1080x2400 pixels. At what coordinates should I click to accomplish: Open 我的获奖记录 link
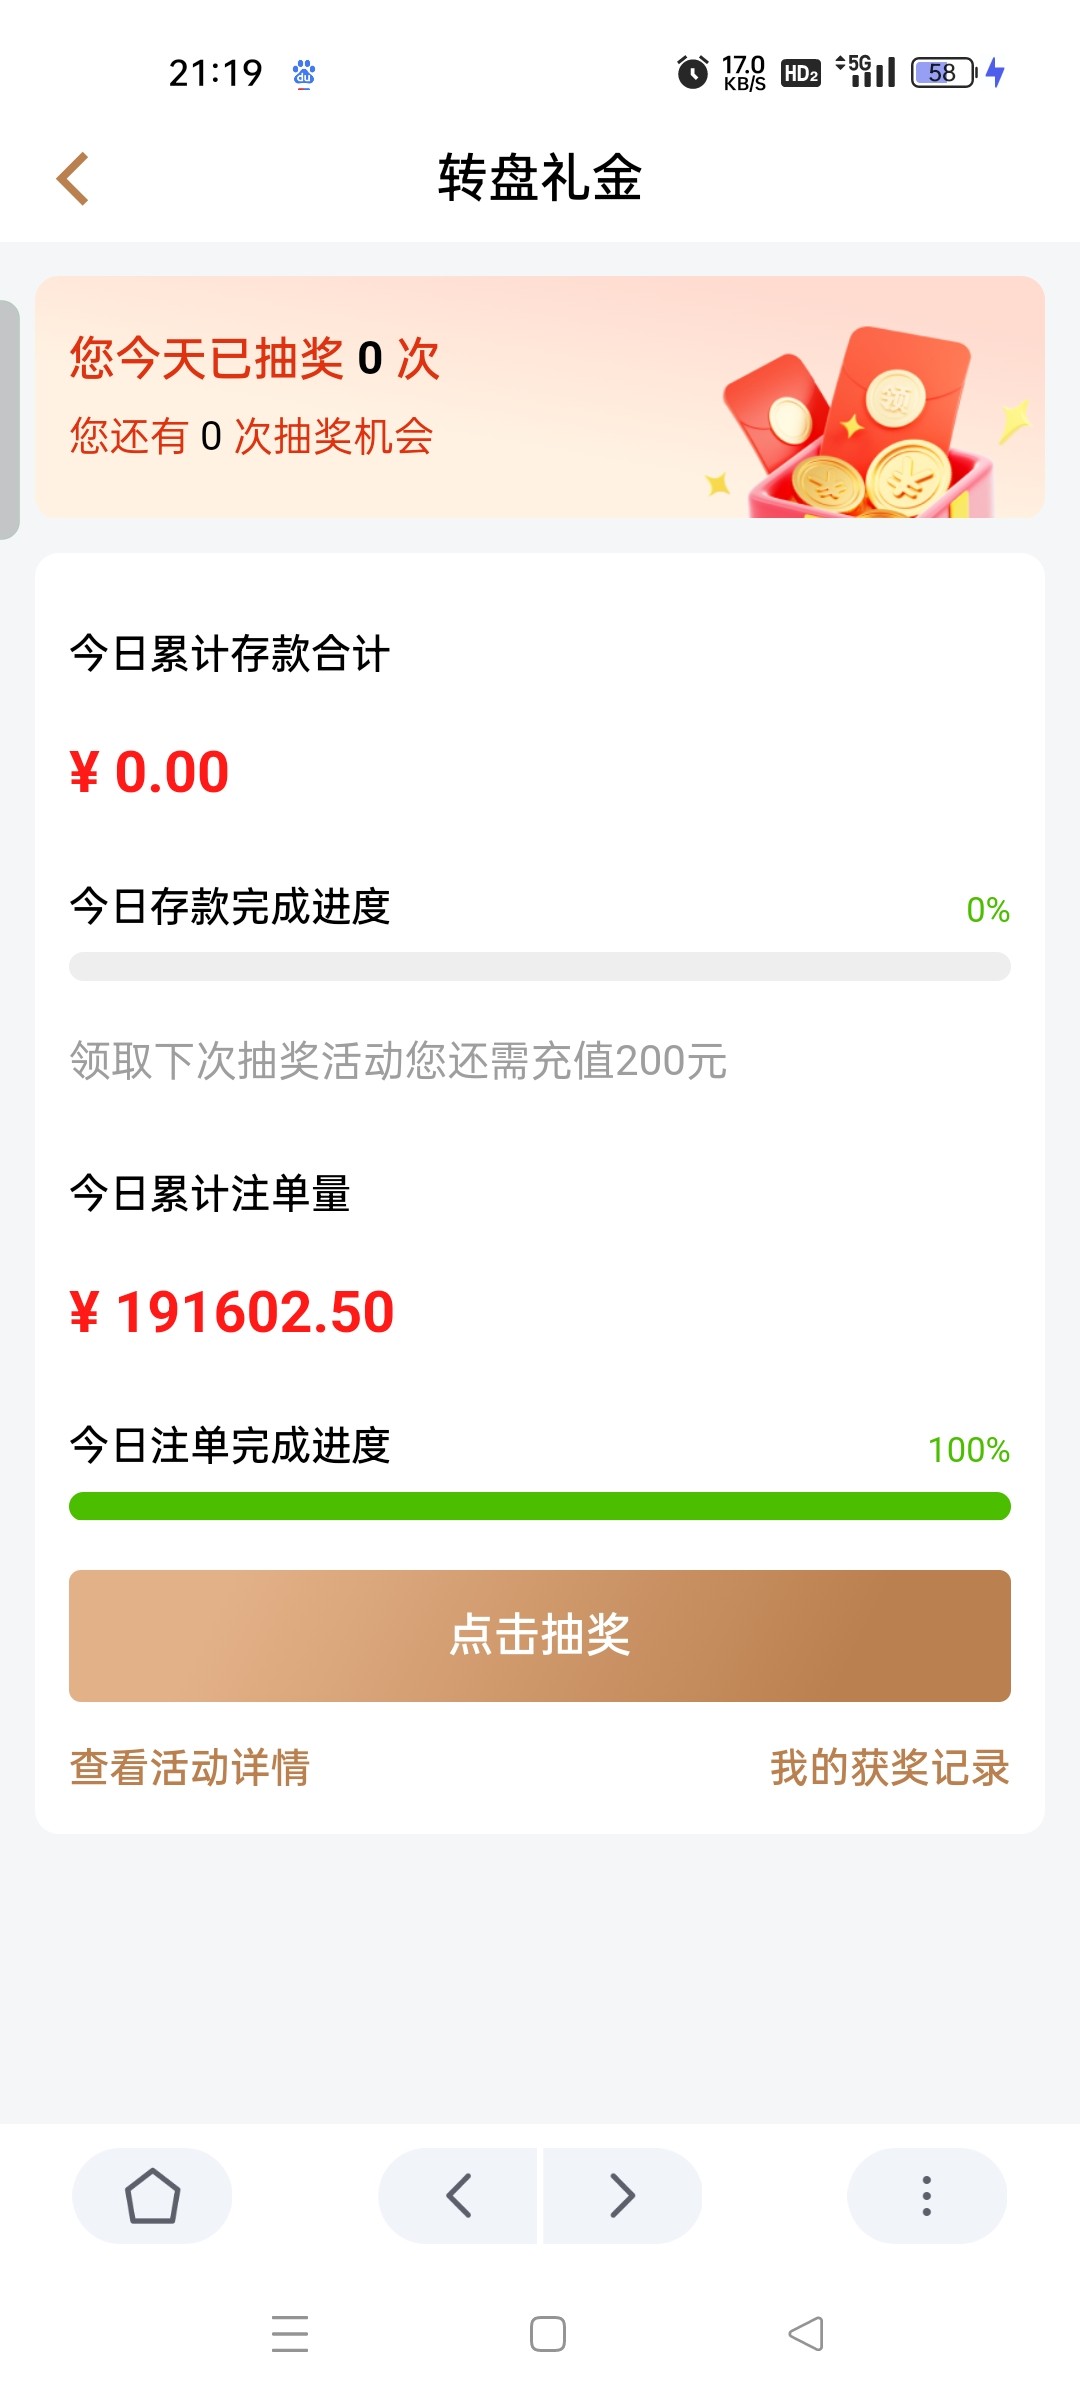pos(889,1767)
